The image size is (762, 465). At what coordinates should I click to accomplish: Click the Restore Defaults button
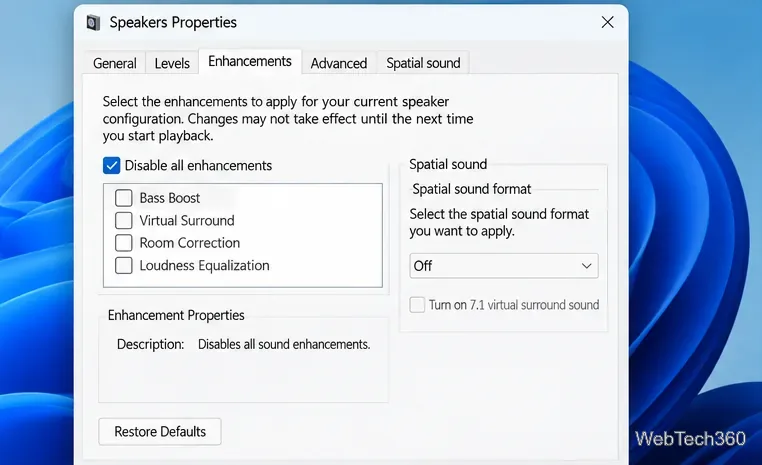160,431
